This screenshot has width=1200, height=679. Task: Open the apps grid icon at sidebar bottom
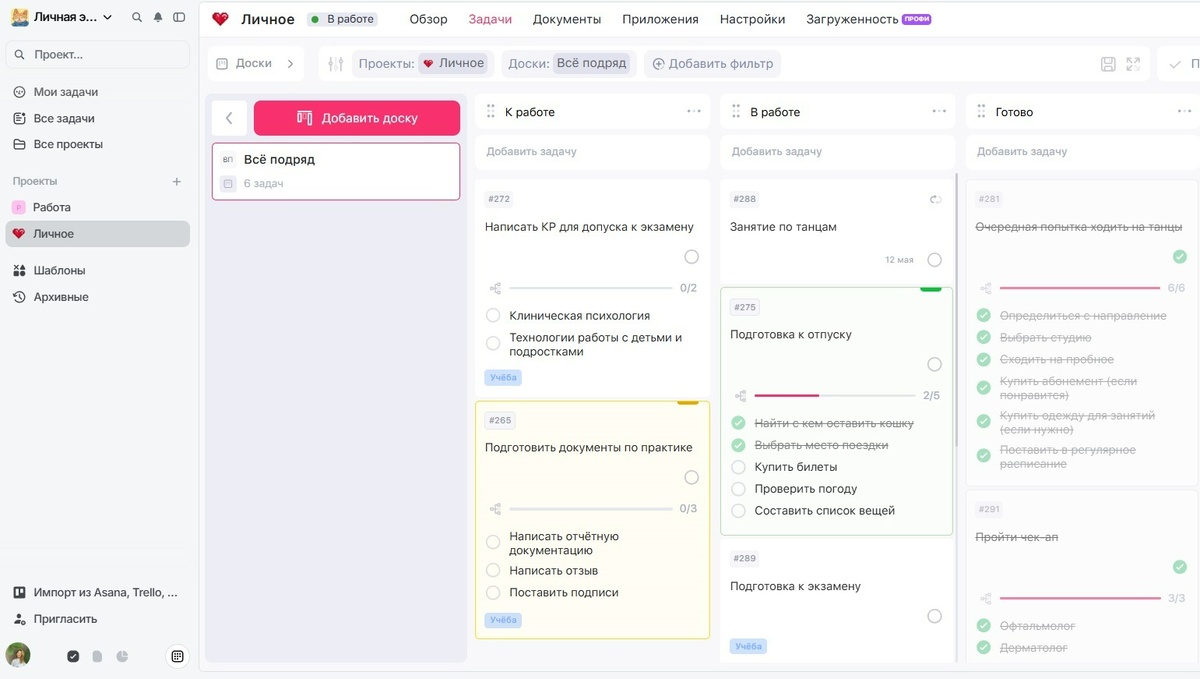[178, 656]
